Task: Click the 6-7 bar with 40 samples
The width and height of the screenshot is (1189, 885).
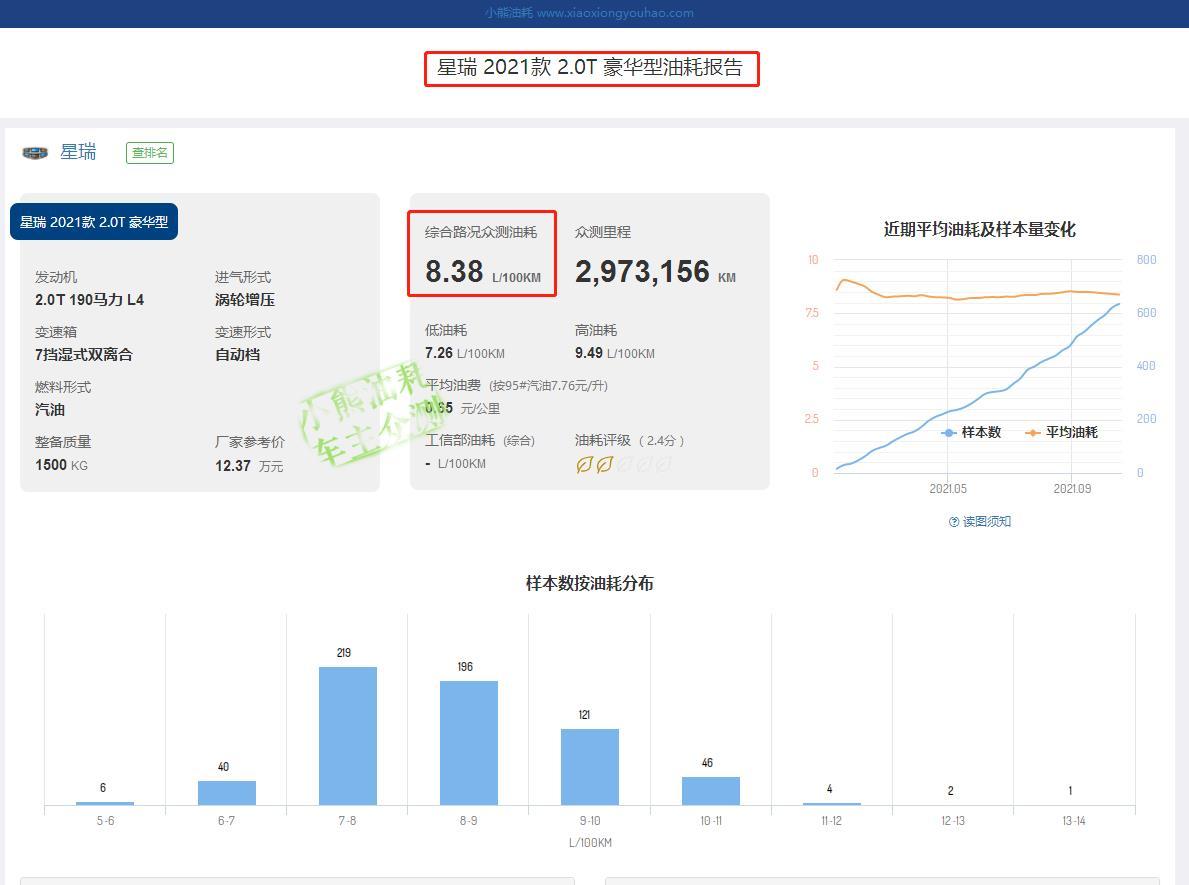Action: (227, 792)
